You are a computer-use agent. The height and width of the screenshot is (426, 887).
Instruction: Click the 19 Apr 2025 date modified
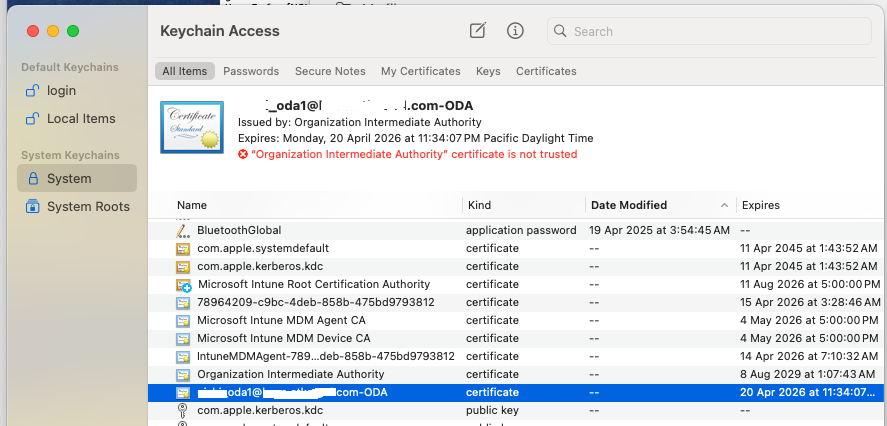tap(659, 230)
